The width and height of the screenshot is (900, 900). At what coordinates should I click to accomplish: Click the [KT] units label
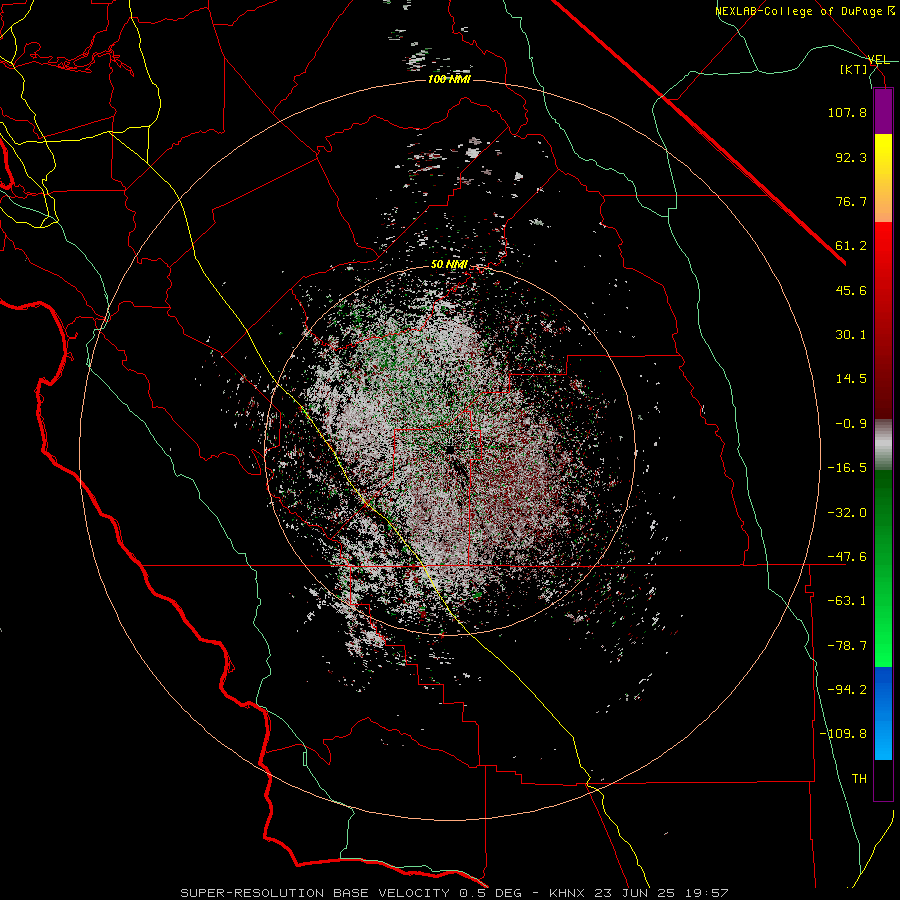pyautogui.click(x=854, y=69)
